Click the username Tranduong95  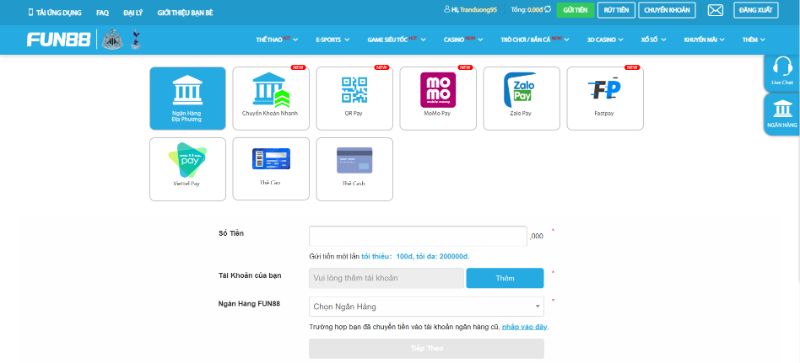click(478, 10)
